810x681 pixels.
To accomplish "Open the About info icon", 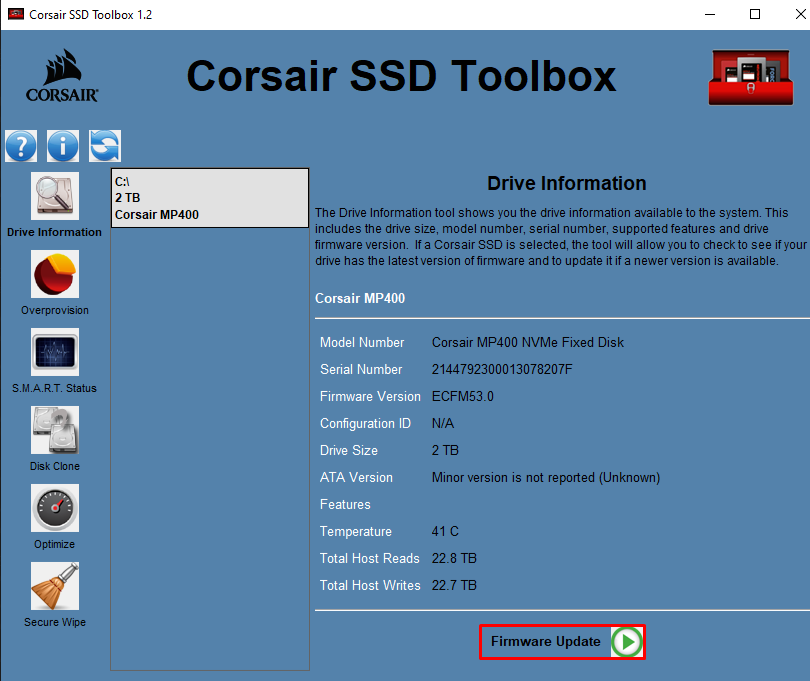I will click(62, 146).
